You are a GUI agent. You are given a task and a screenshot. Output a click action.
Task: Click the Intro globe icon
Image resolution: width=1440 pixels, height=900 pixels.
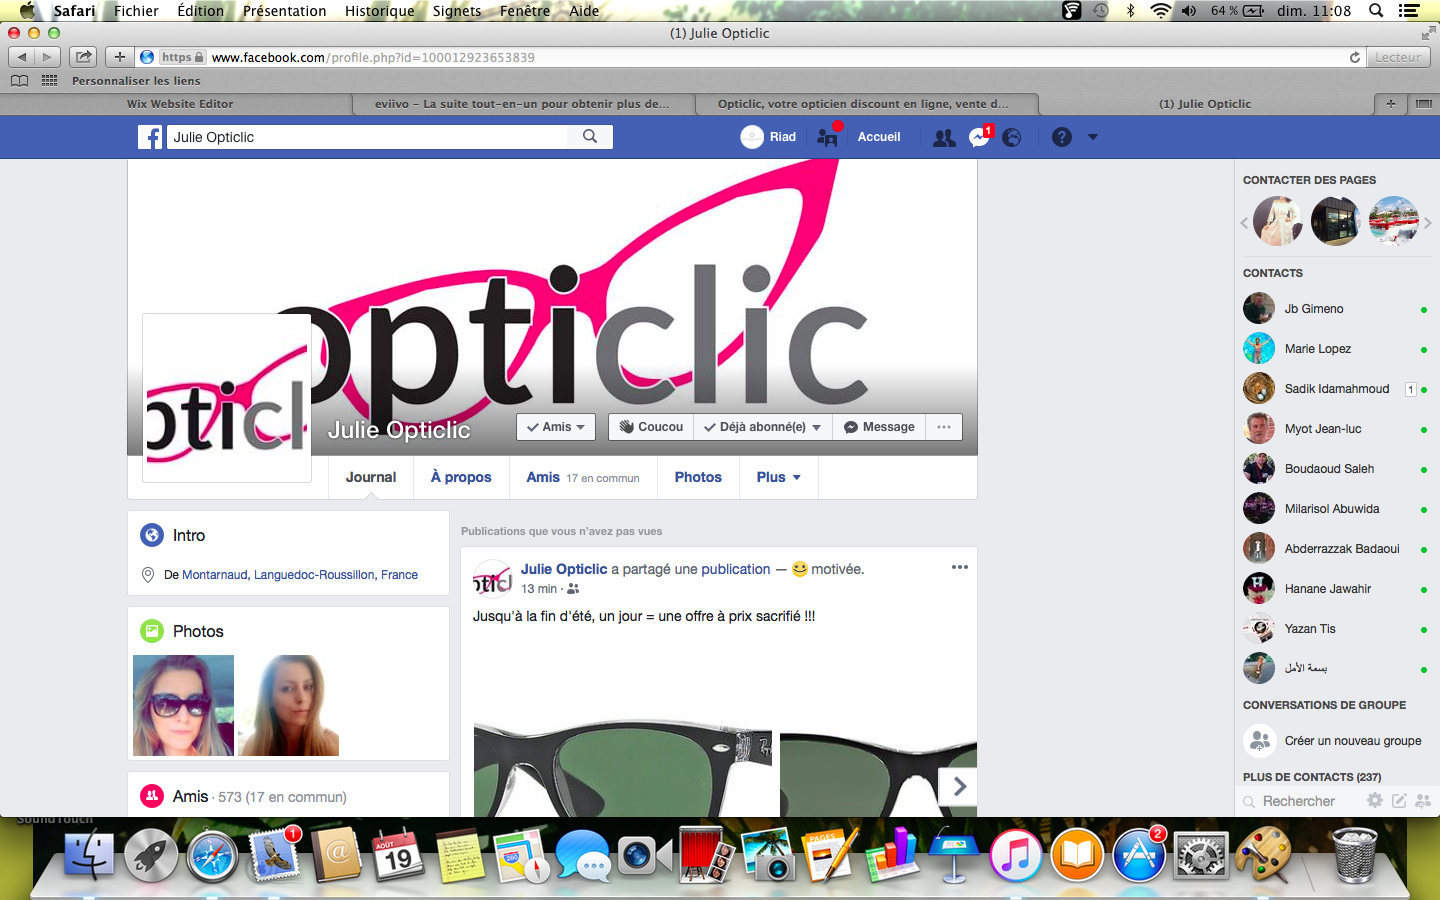coord(152,535)
